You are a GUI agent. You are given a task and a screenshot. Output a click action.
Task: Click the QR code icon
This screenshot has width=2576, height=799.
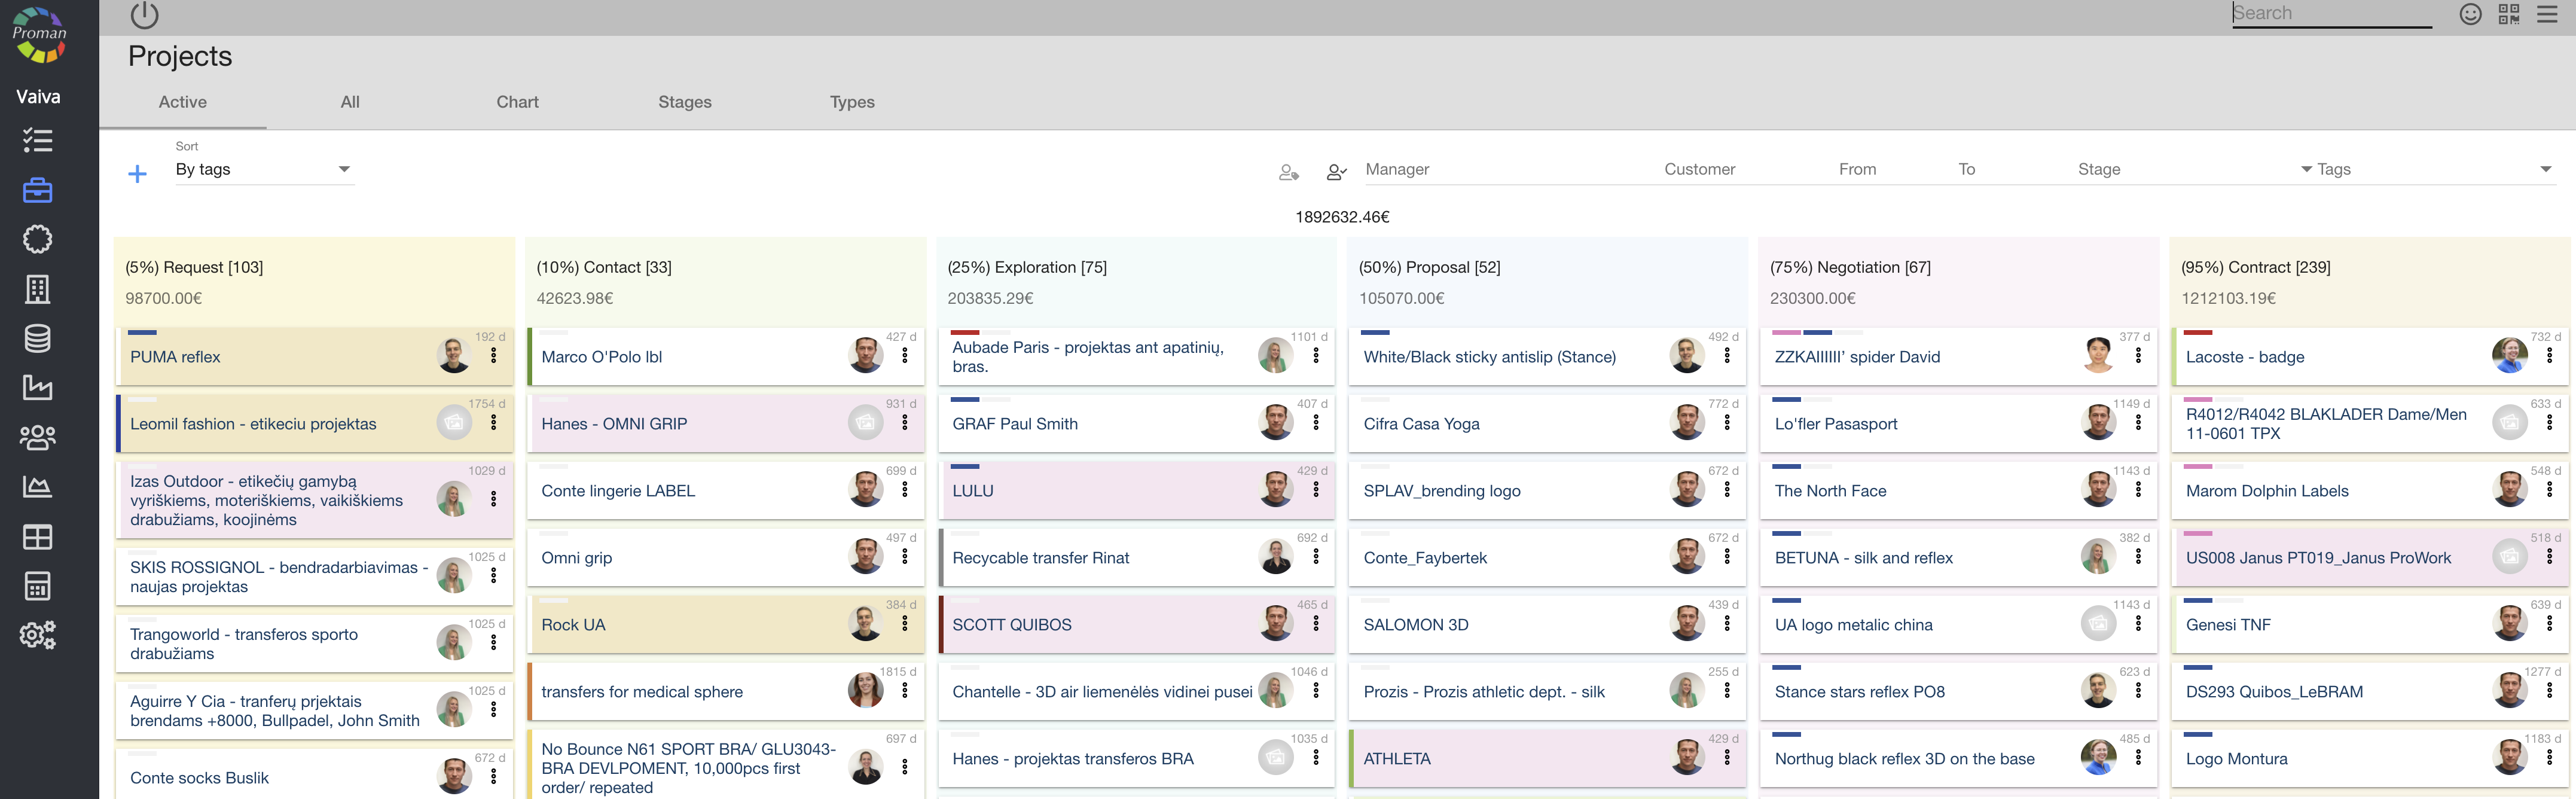click(x=2508, y=14)
